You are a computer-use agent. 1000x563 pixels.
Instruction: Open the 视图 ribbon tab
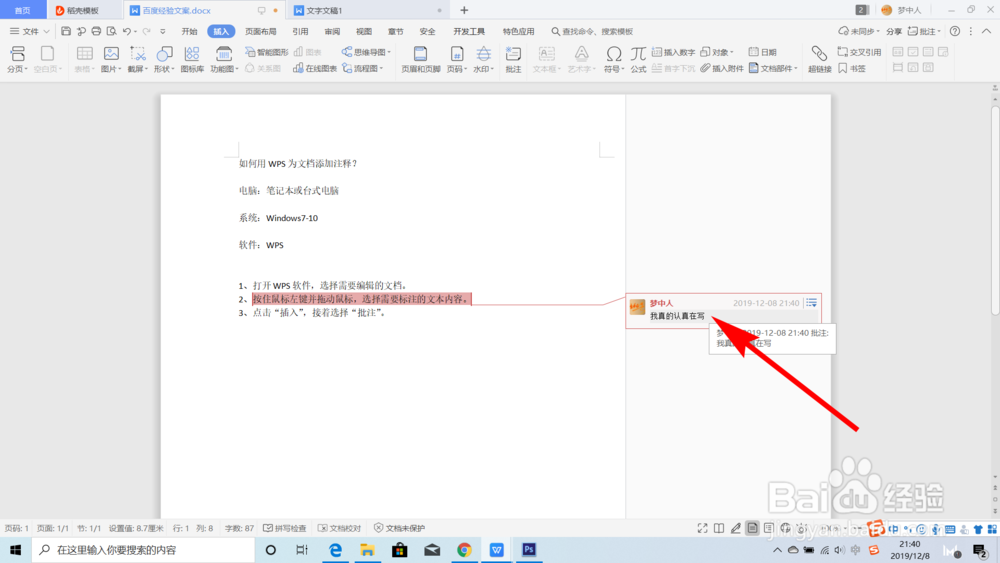click(x=364, y=31)
